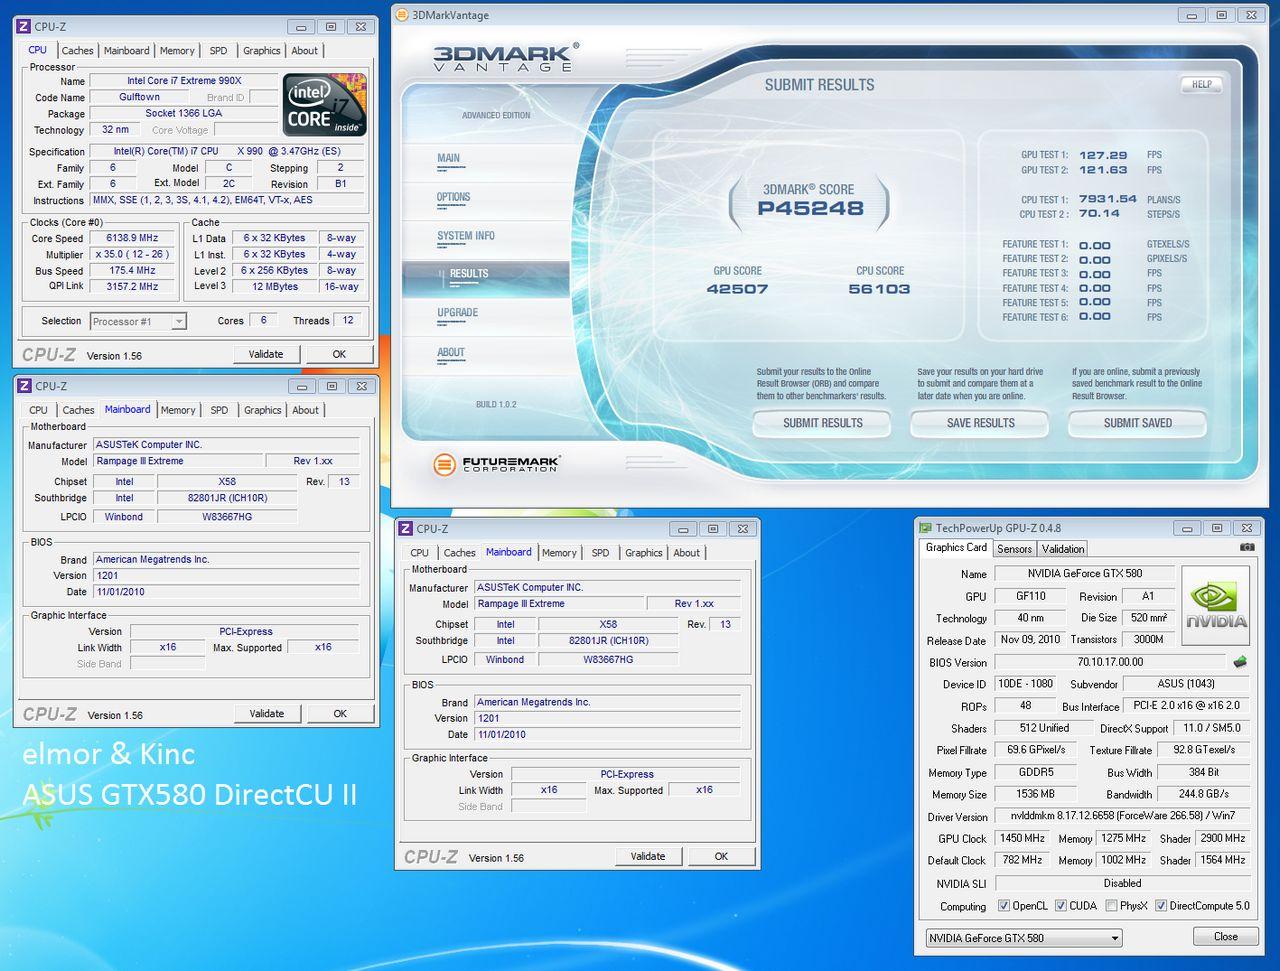Click Validate in CPU-Z window beside GPU-Z
The image size is (1280, 971).
point(648,856)
